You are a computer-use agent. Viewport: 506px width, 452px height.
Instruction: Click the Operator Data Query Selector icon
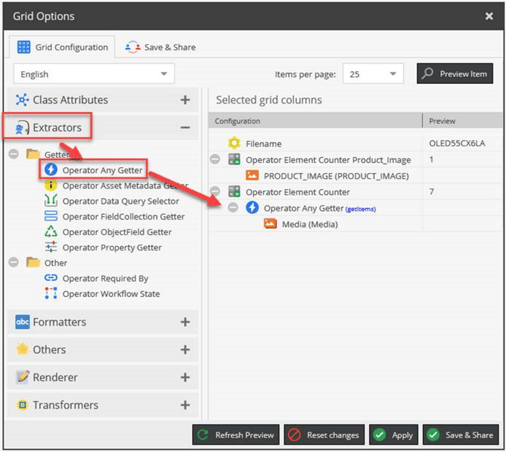[51, 200]
